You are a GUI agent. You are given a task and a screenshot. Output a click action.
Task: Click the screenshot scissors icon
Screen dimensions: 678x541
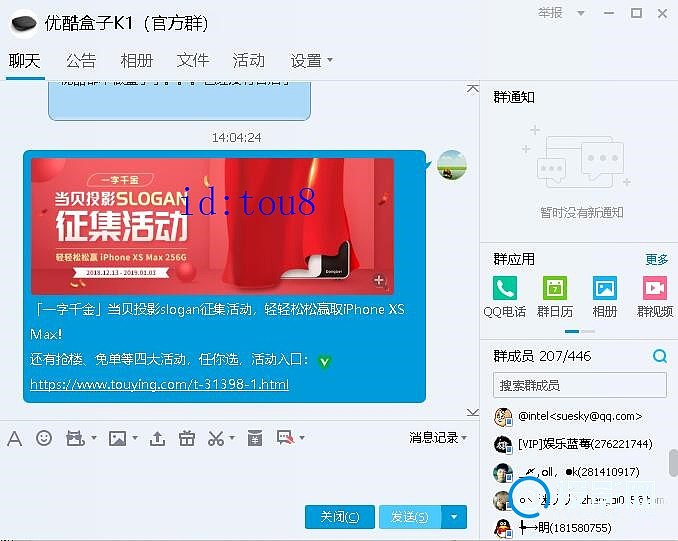pos(216,438)
